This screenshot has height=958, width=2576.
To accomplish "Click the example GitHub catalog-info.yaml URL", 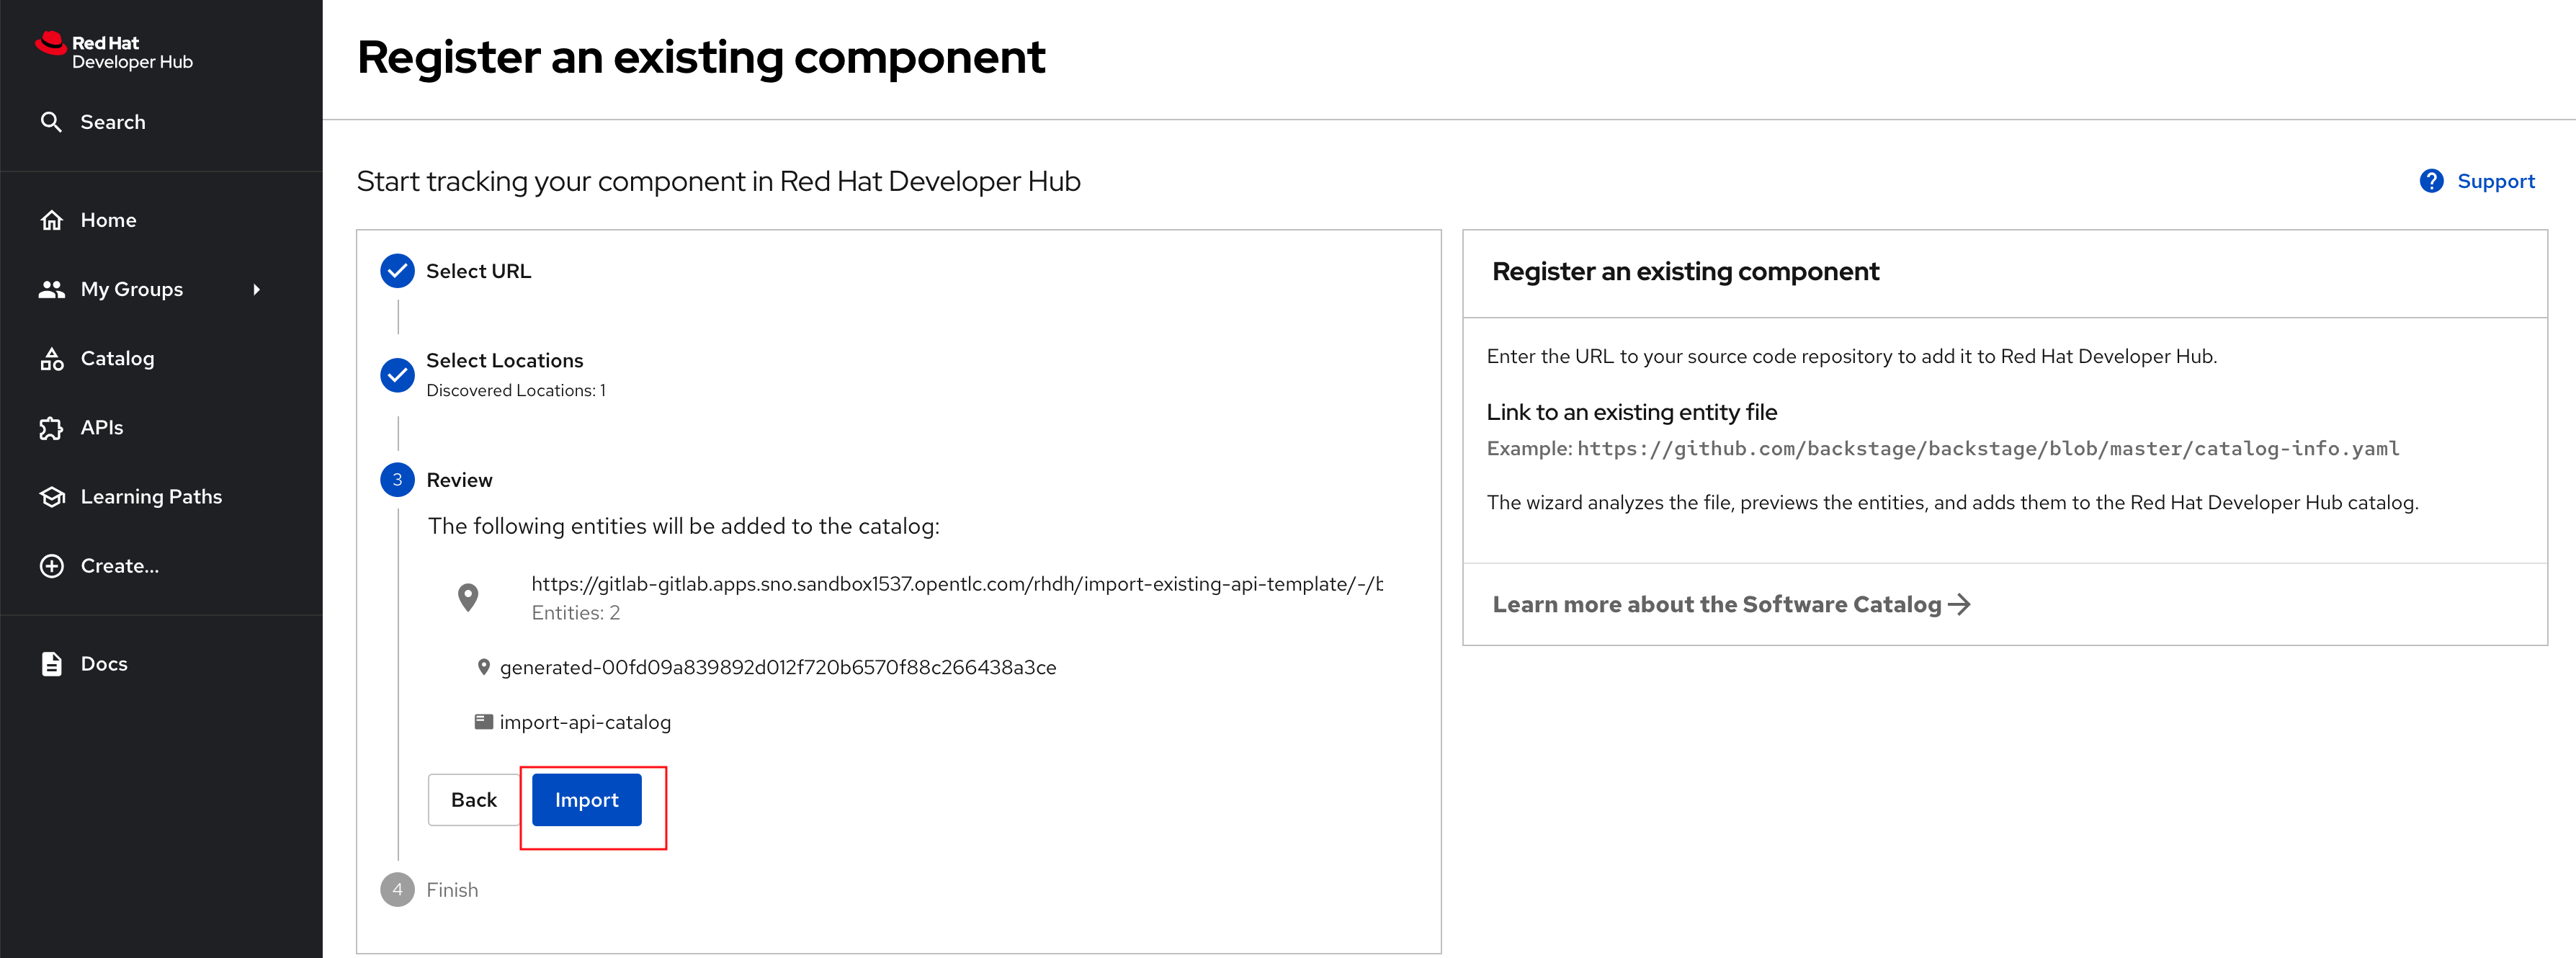I will tap(1988, 449).
